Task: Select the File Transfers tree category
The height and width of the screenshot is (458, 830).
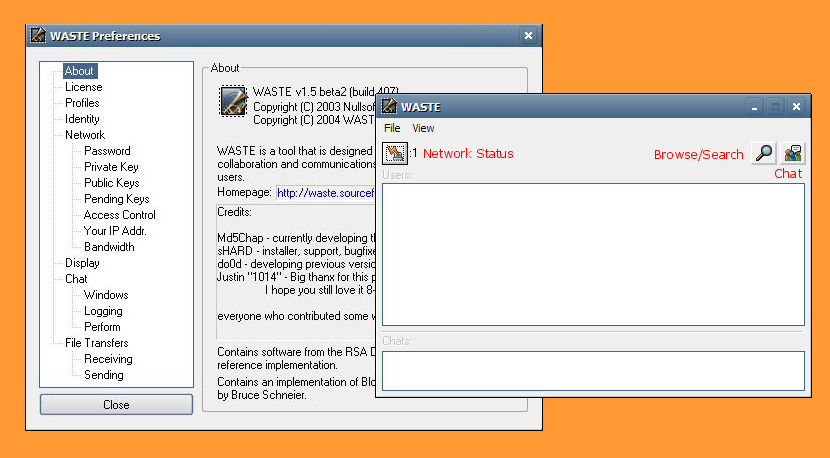Action: (x=97, y=343)
